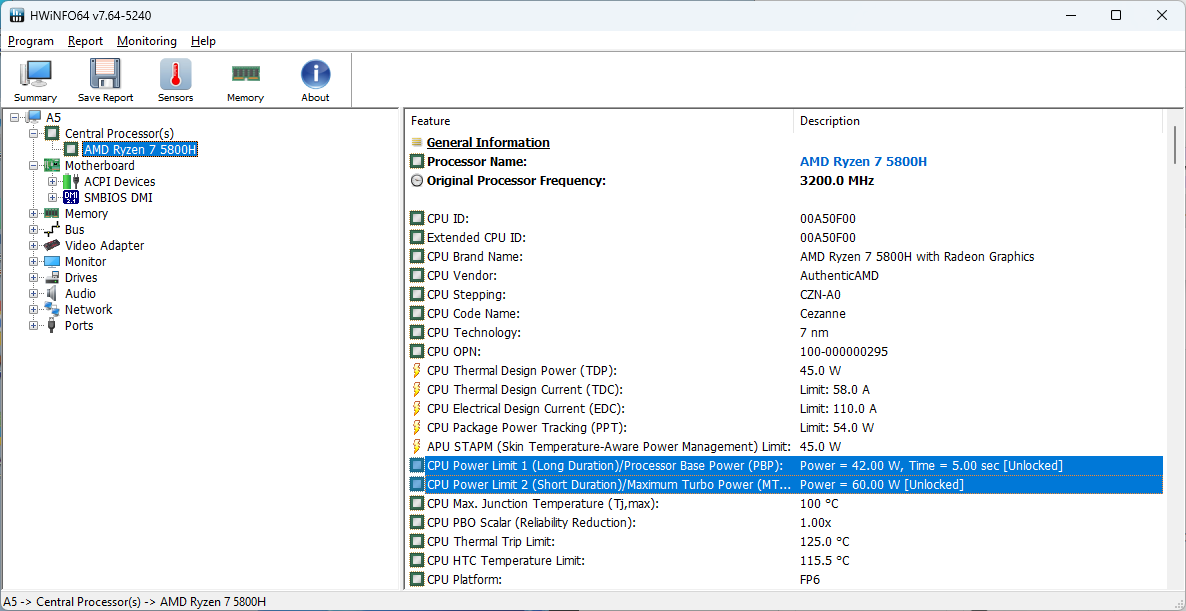Collapse the A5 root tree node

14,117
